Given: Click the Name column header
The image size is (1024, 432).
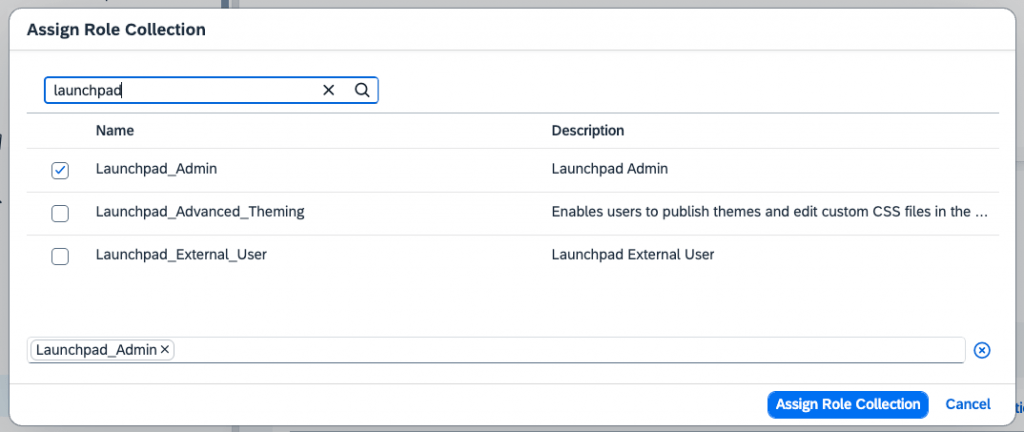Looking at the screenshot, I should [115, 131].
